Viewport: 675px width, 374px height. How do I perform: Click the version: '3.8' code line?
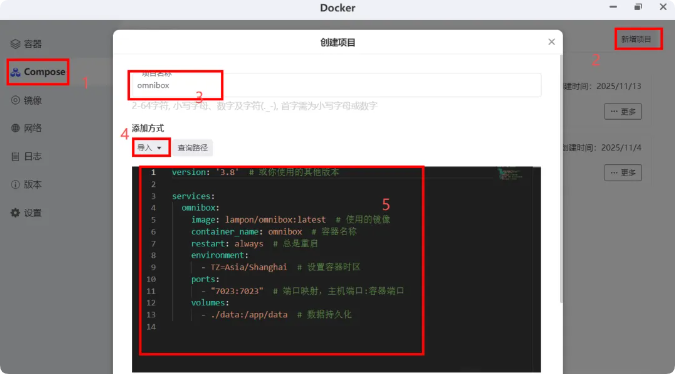tap(255, 172)
